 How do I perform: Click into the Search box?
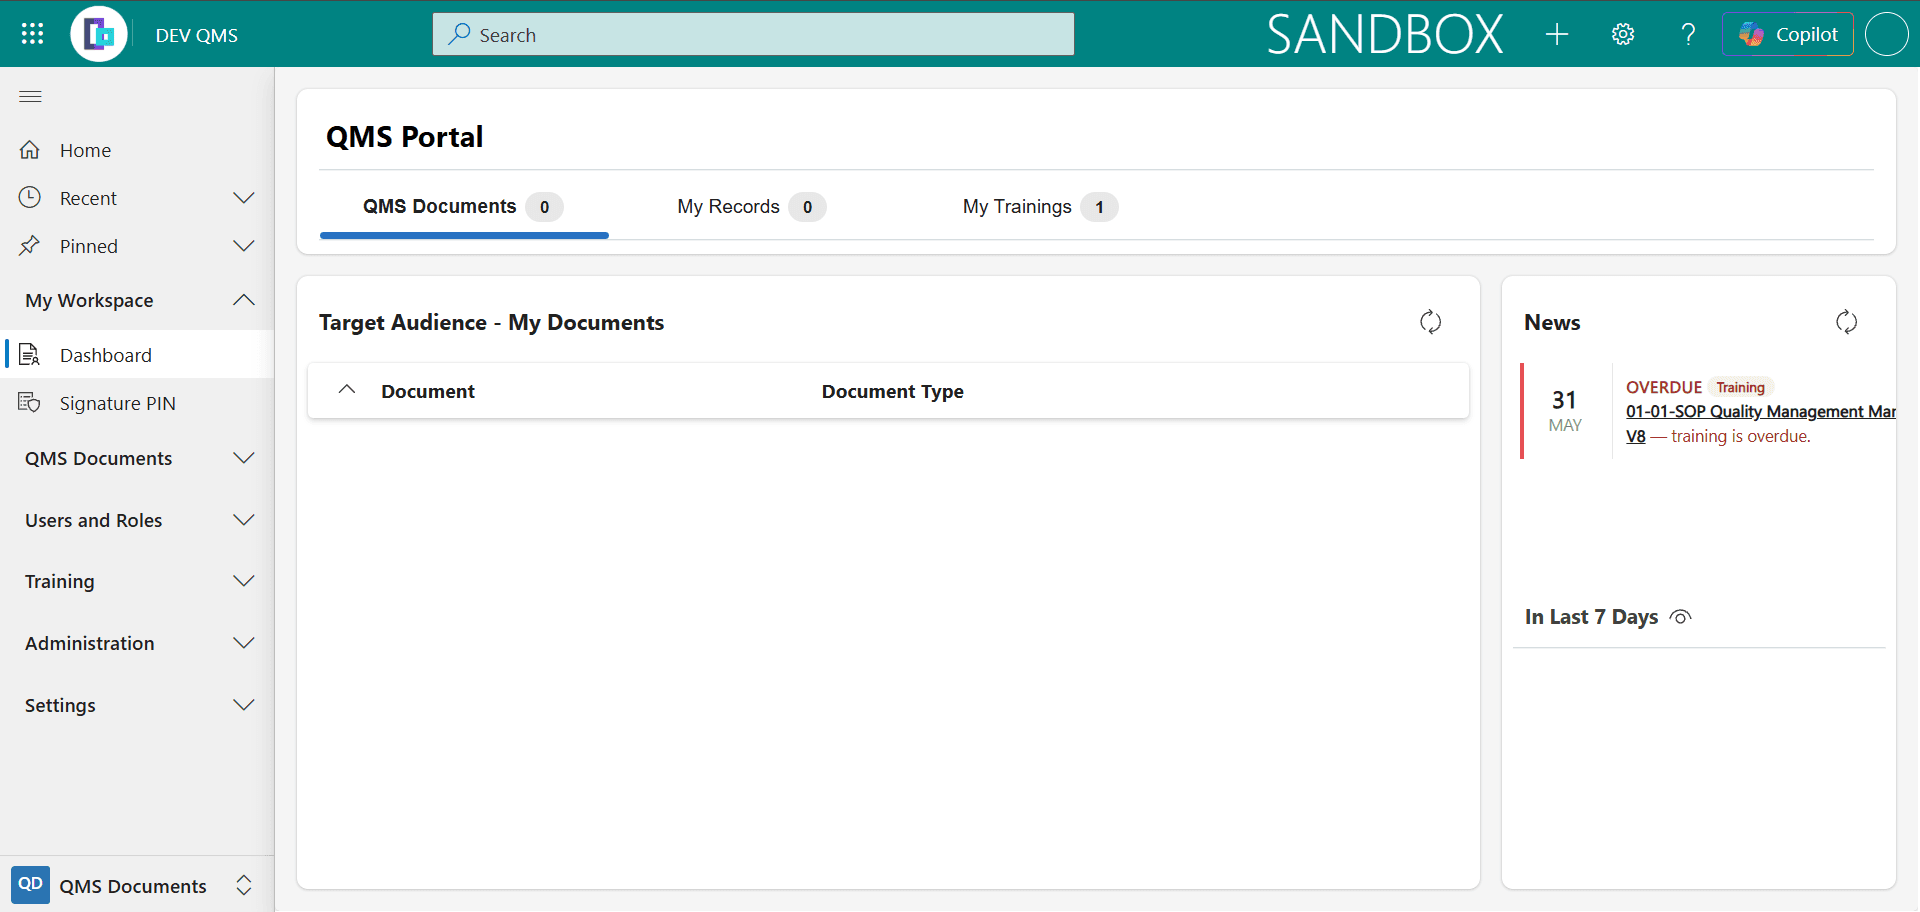(753, 34)
